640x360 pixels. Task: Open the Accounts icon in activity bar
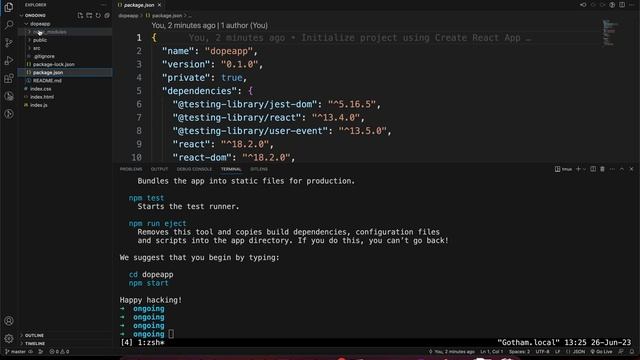pos(9,321)
